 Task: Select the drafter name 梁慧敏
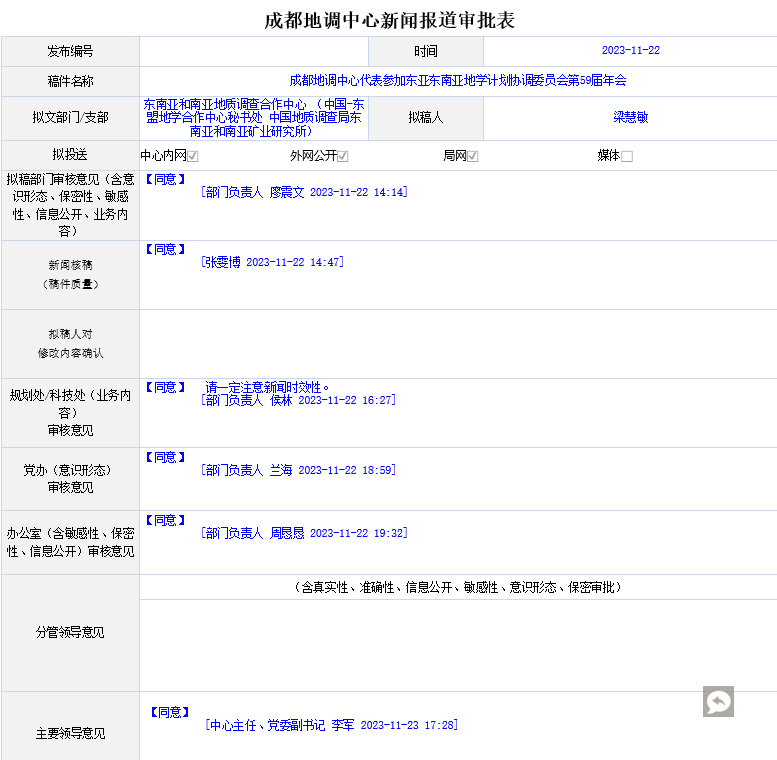630,117
